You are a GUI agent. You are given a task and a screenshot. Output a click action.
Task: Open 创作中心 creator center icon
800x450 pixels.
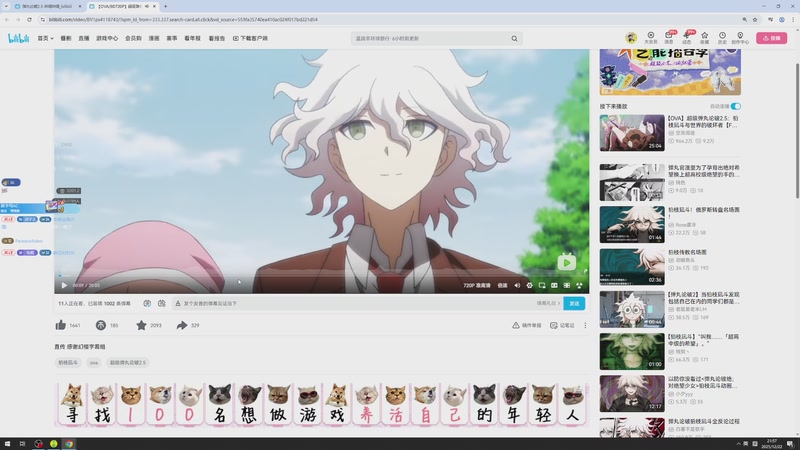[x=740, y=38]
